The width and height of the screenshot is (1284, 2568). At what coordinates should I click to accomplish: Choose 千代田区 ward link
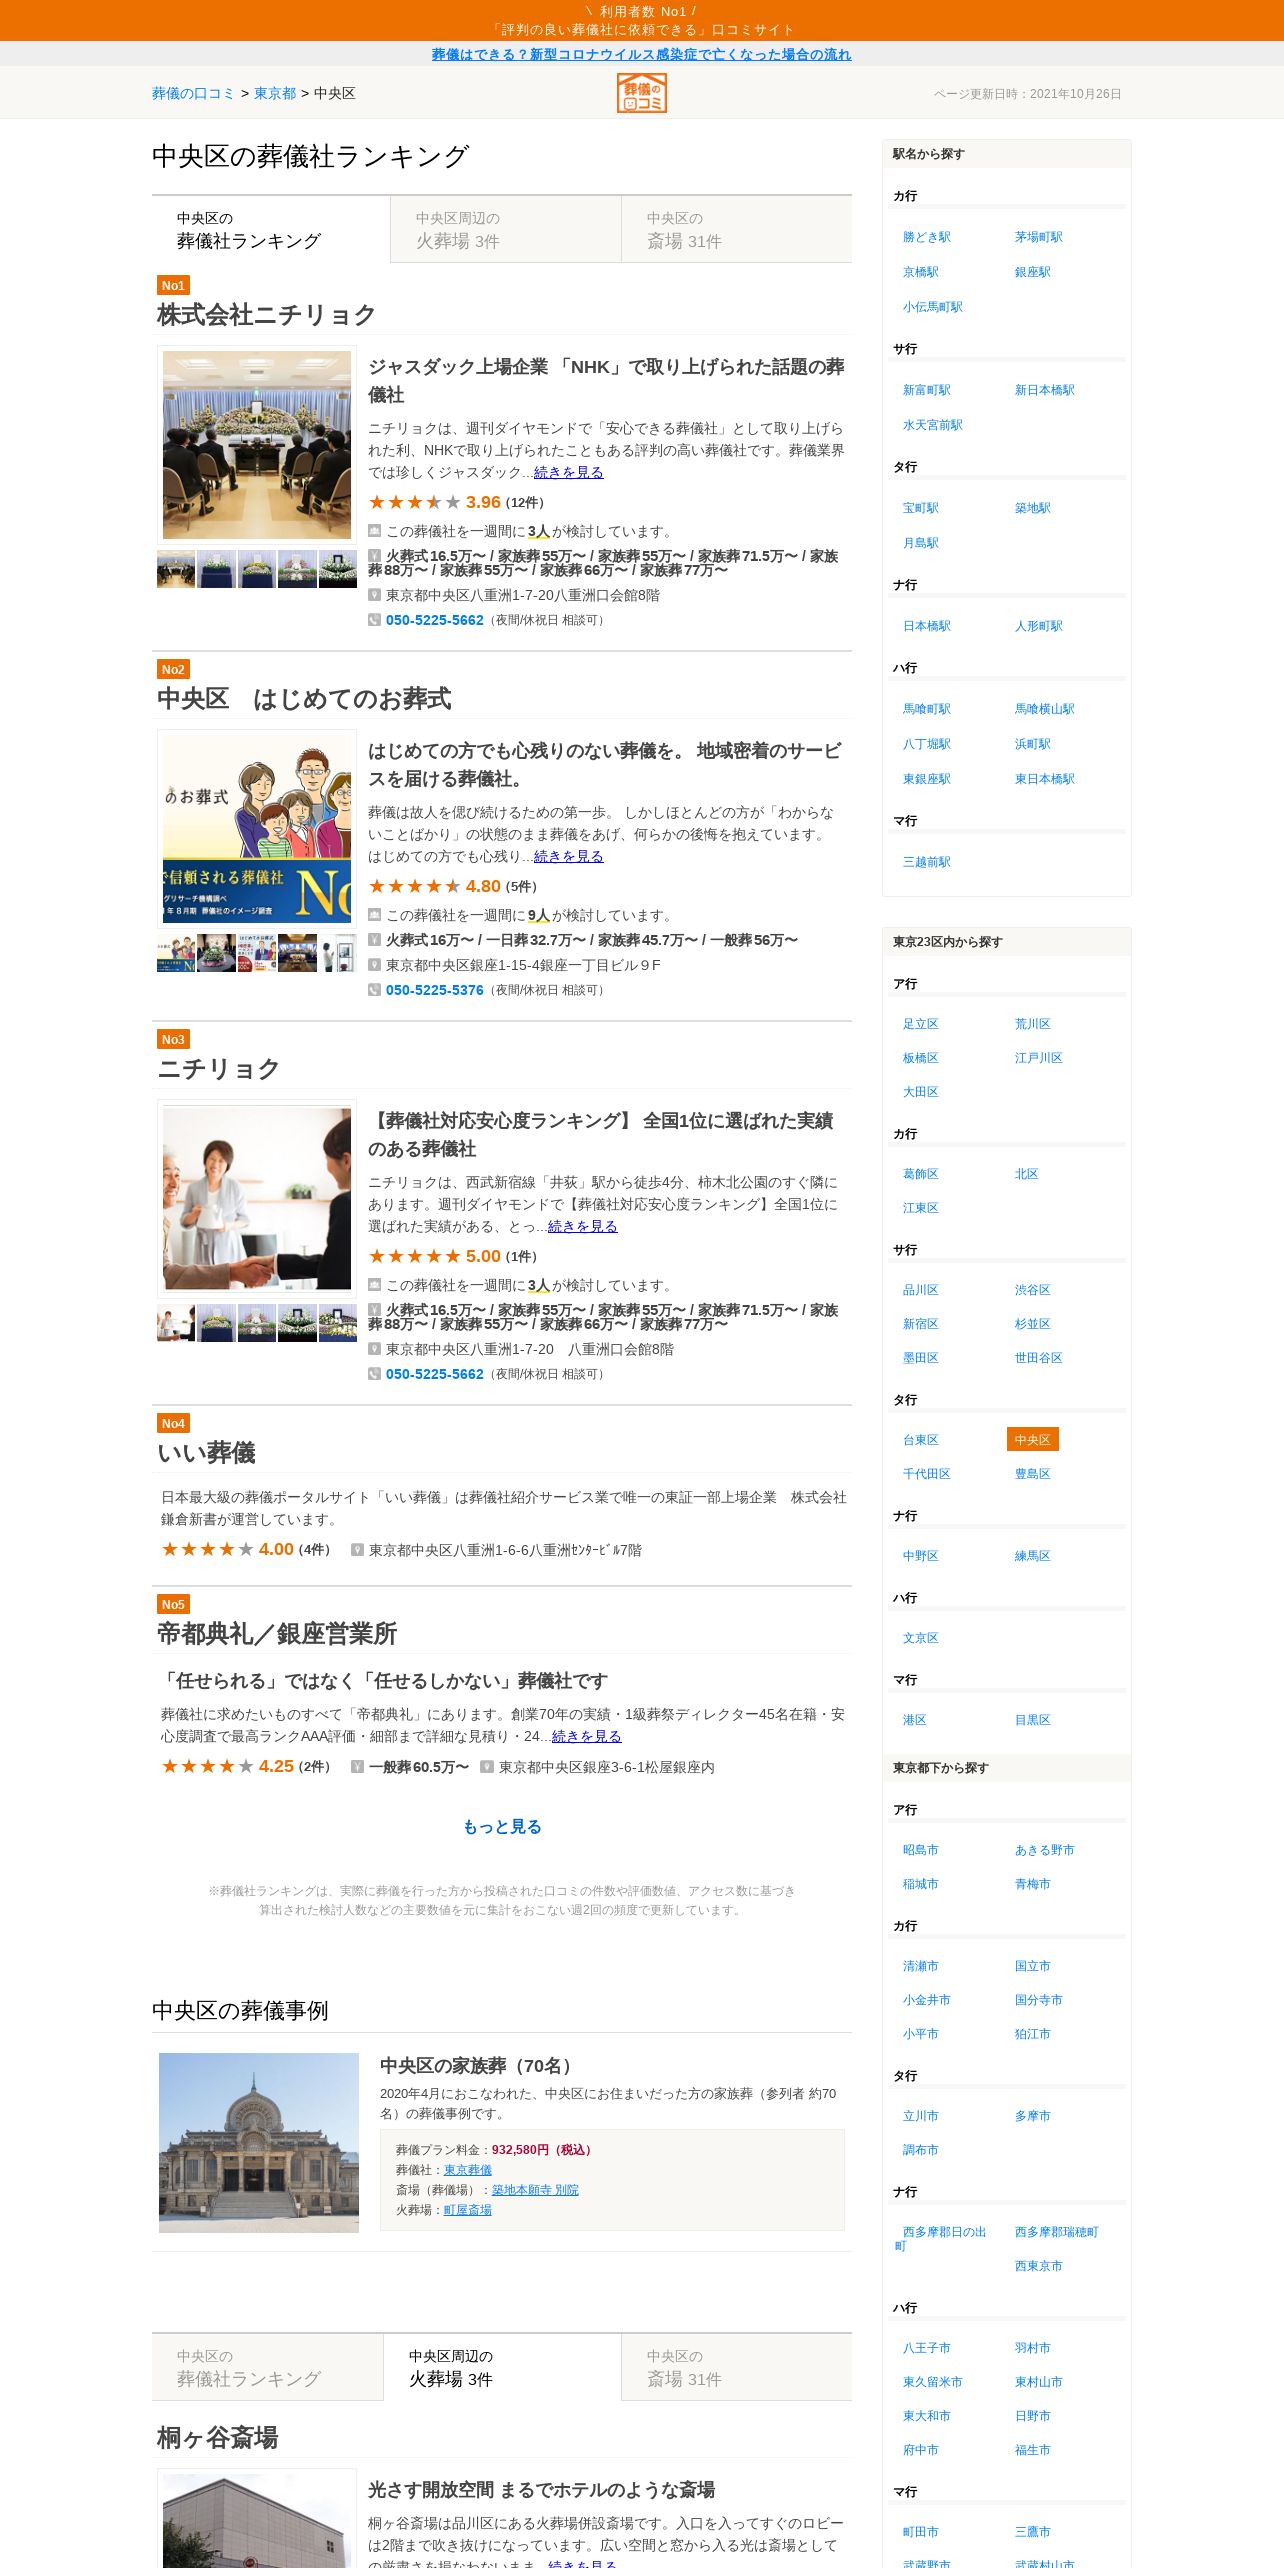point(927,1474)
